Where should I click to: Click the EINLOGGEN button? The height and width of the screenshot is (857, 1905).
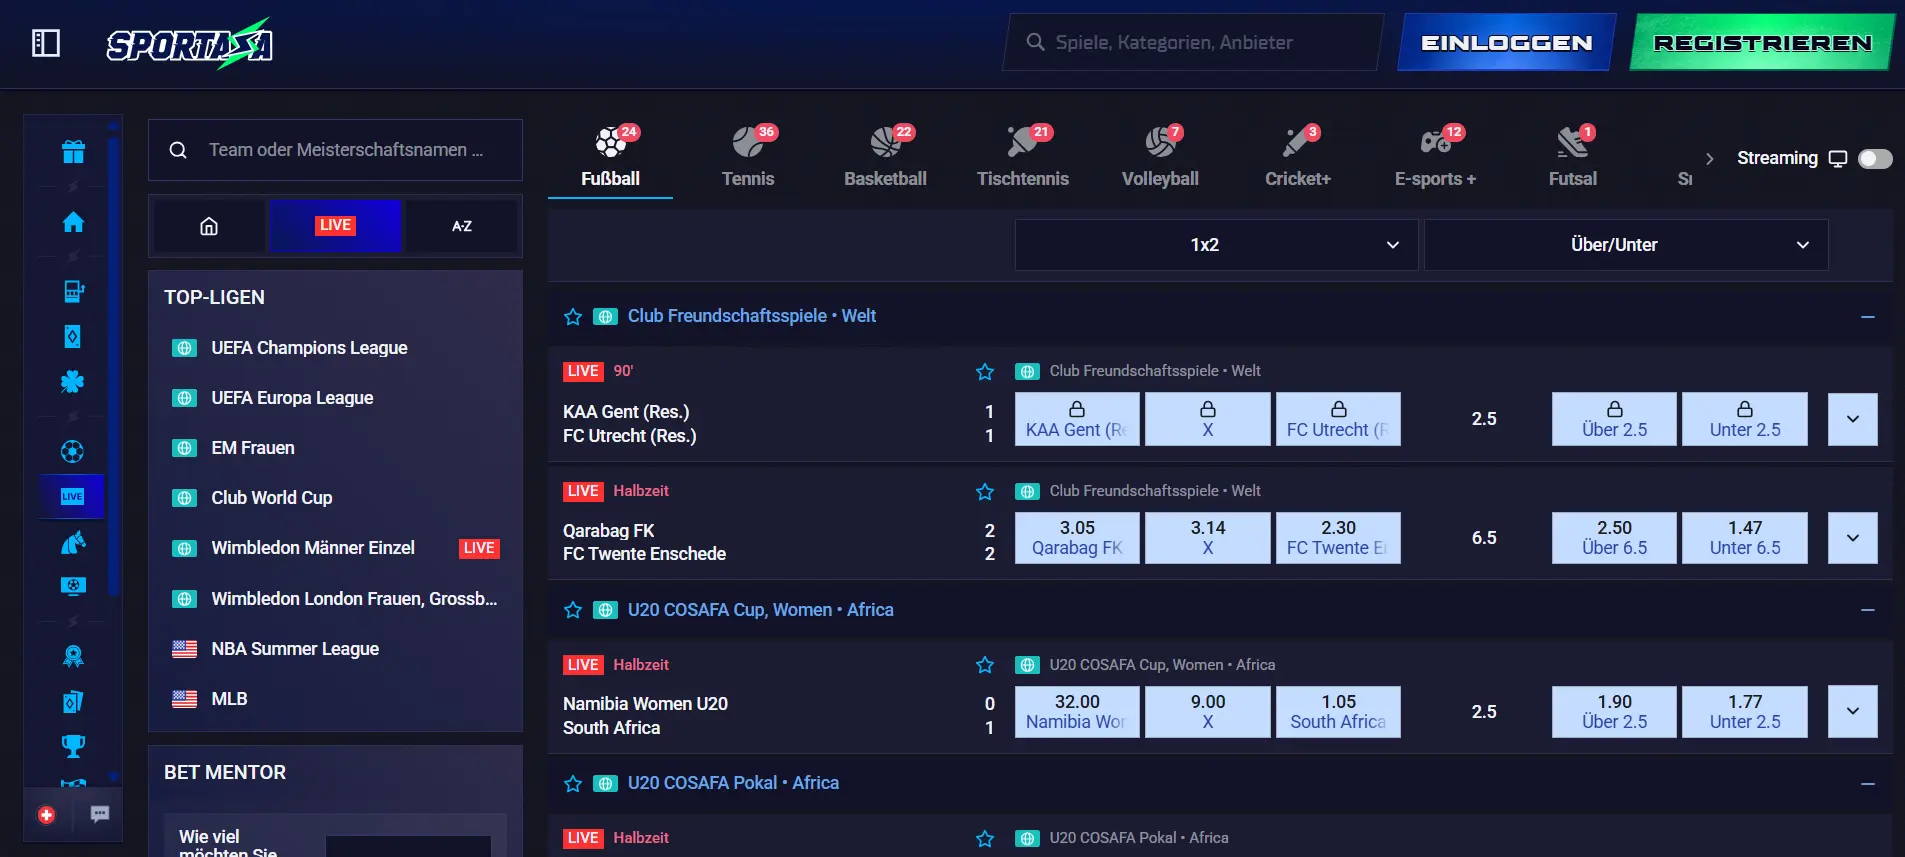point(1506,42)
